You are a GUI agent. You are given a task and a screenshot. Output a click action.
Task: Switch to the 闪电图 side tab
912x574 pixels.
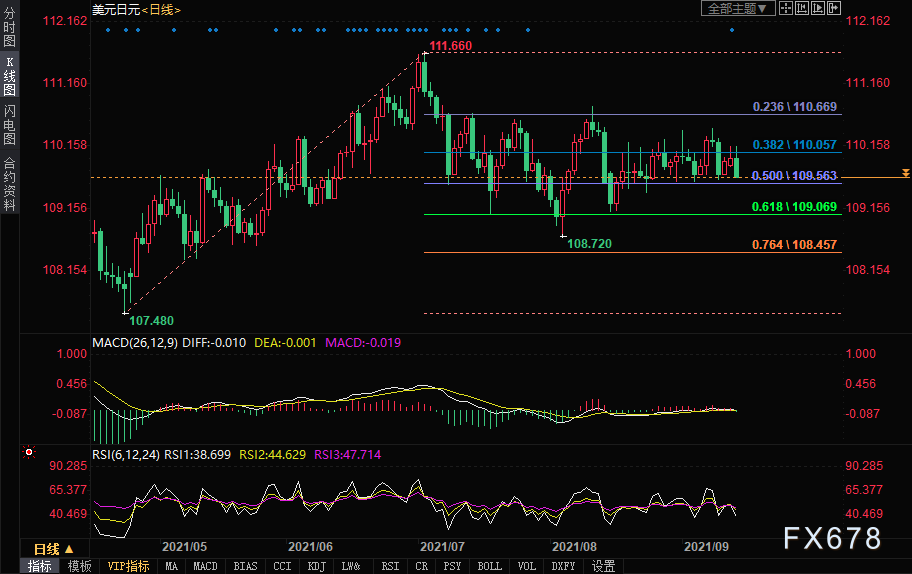click(x=9, y=124)
